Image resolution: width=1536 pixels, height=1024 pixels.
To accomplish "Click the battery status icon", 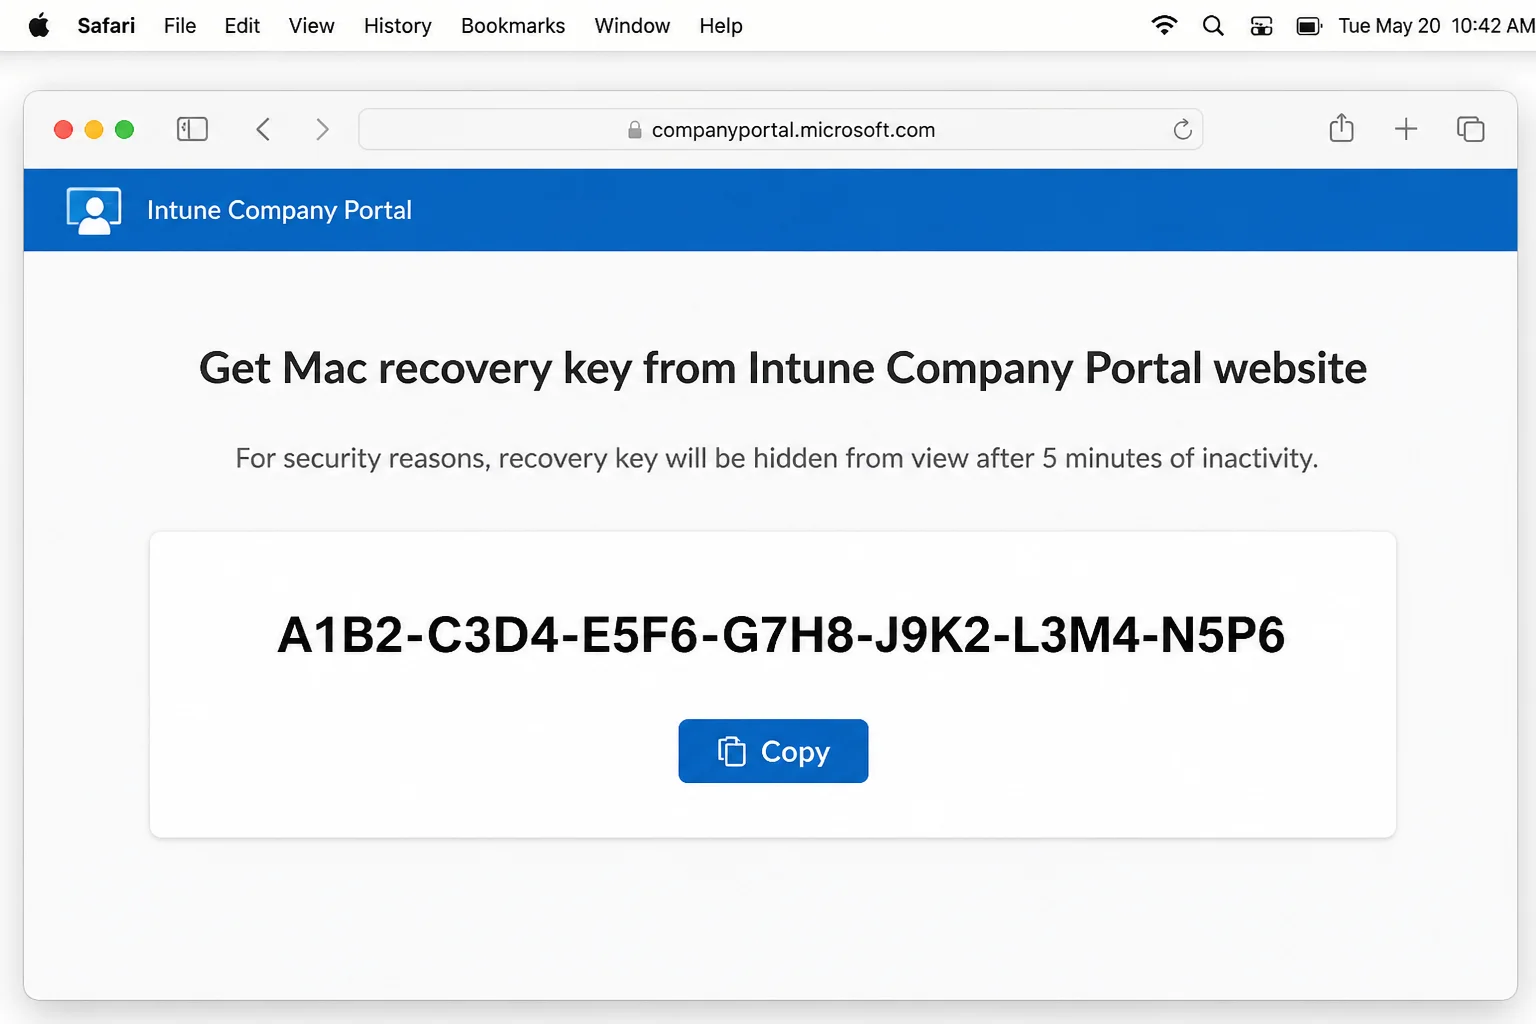I will [1309, 26].
